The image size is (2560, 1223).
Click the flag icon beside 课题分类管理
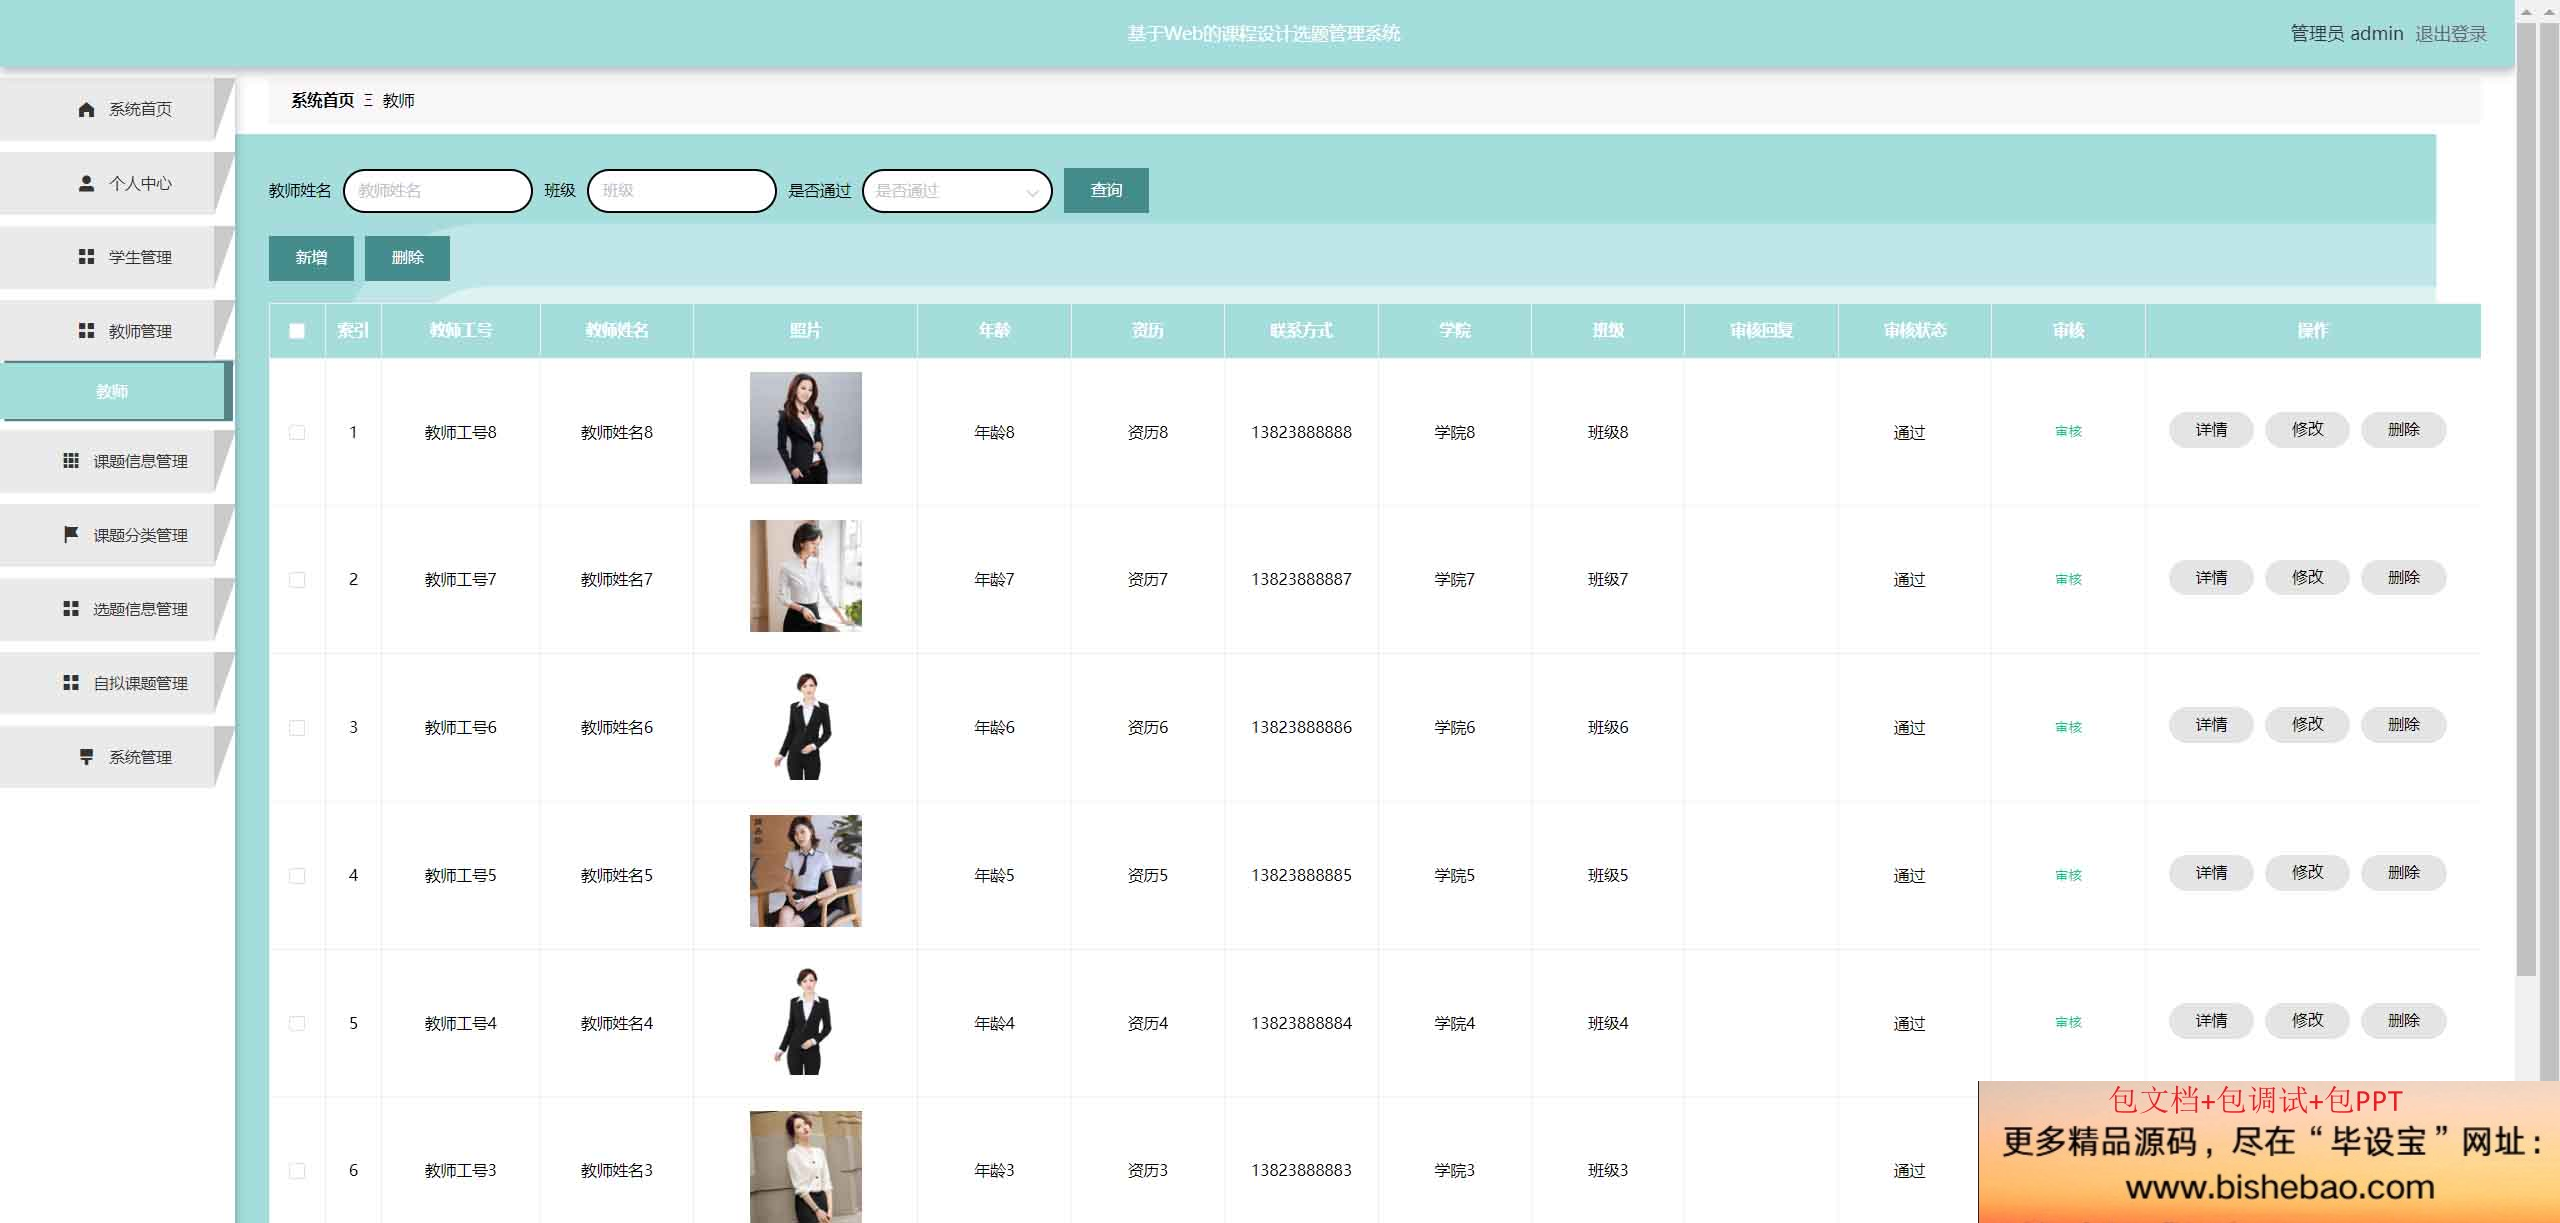(x=71, y=535)
